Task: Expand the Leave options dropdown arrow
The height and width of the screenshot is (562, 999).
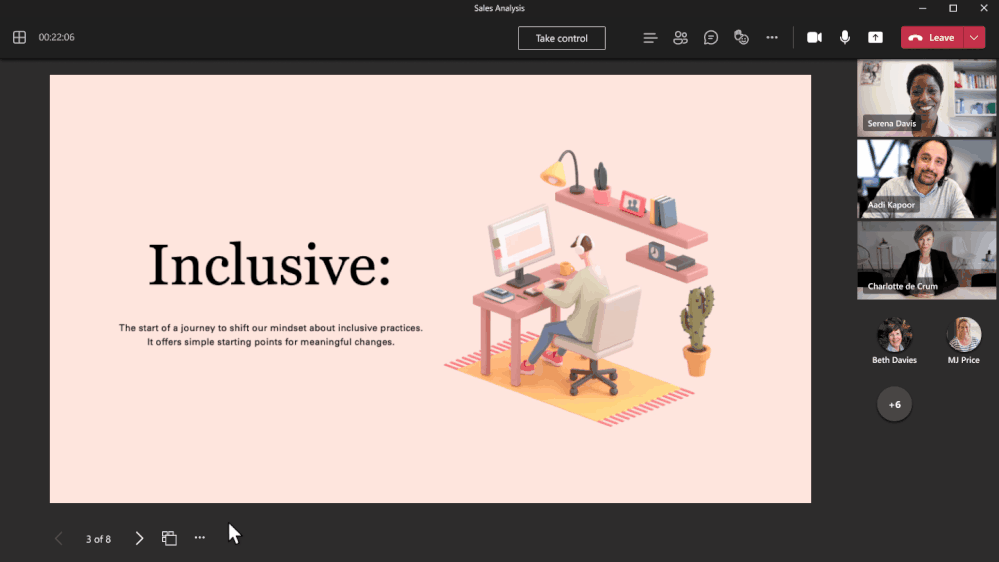Action: tap(974, 38)
